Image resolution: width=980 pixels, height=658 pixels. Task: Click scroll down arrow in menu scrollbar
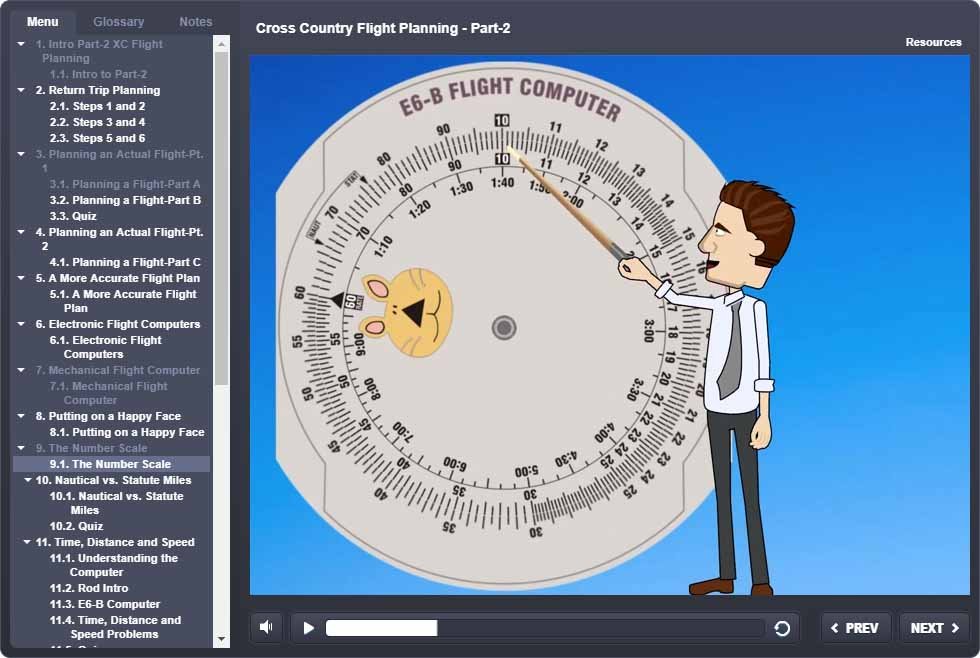click(221, 638)
